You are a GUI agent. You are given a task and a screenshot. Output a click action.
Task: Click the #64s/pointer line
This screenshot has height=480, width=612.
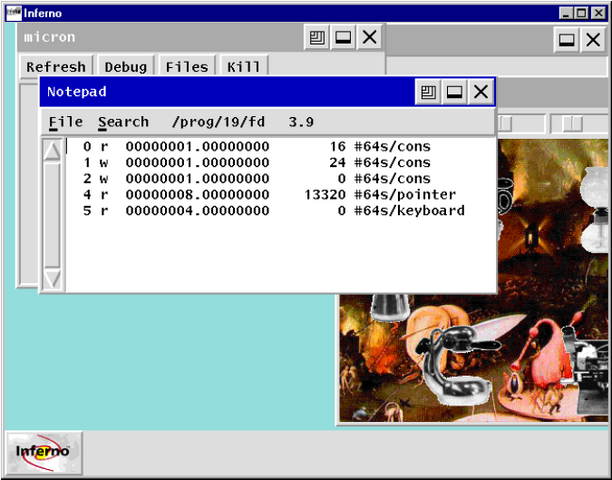point(269,195)
